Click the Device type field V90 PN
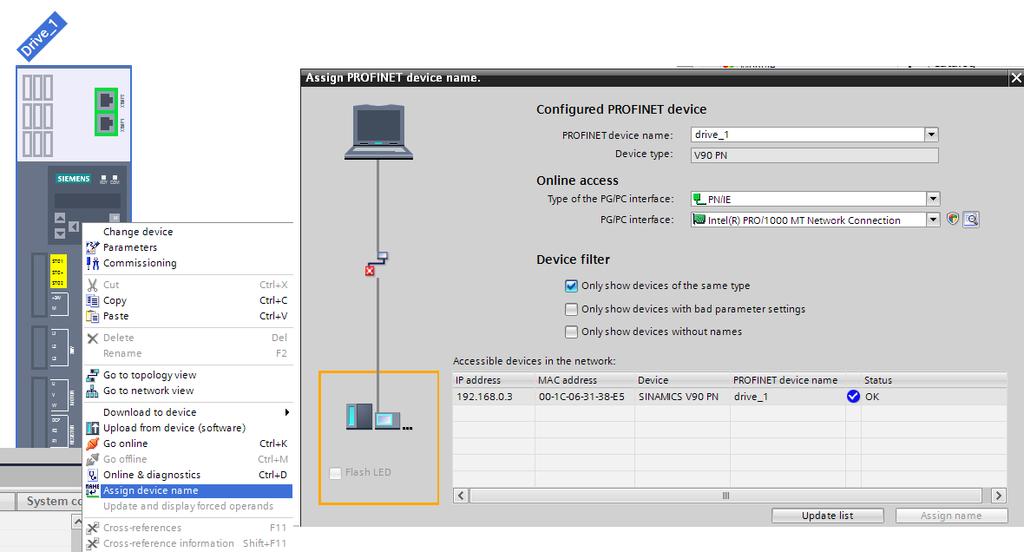The image size is (1024, 552). tap(814, 155)
